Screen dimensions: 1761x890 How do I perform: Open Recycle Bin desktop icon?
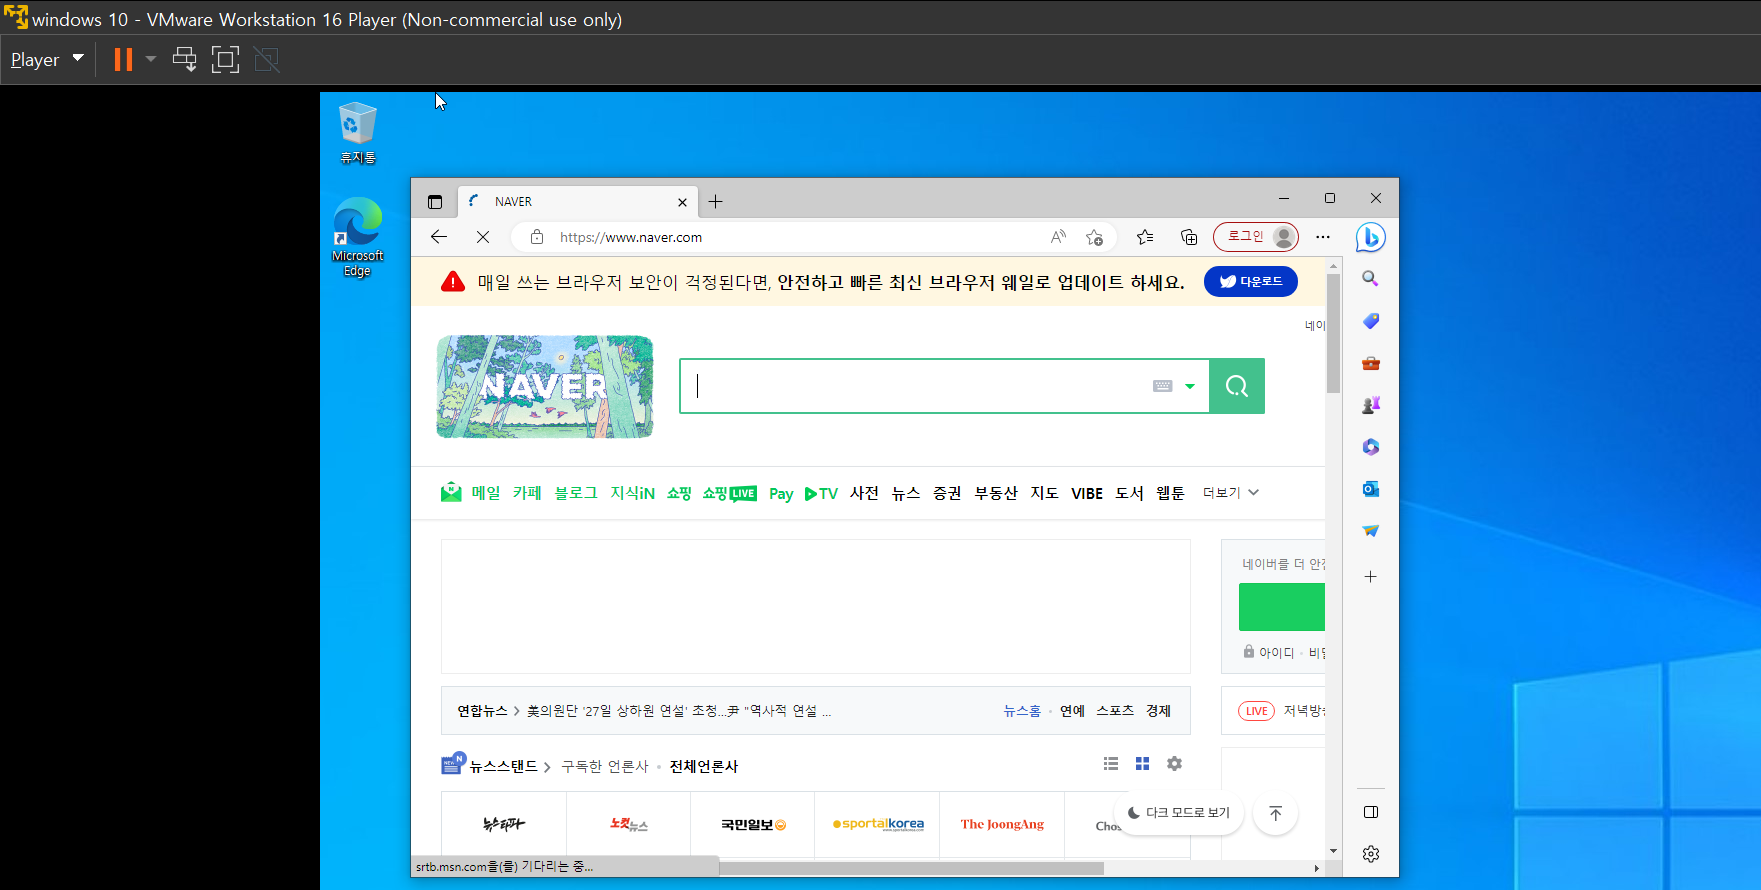click(357, 133)
